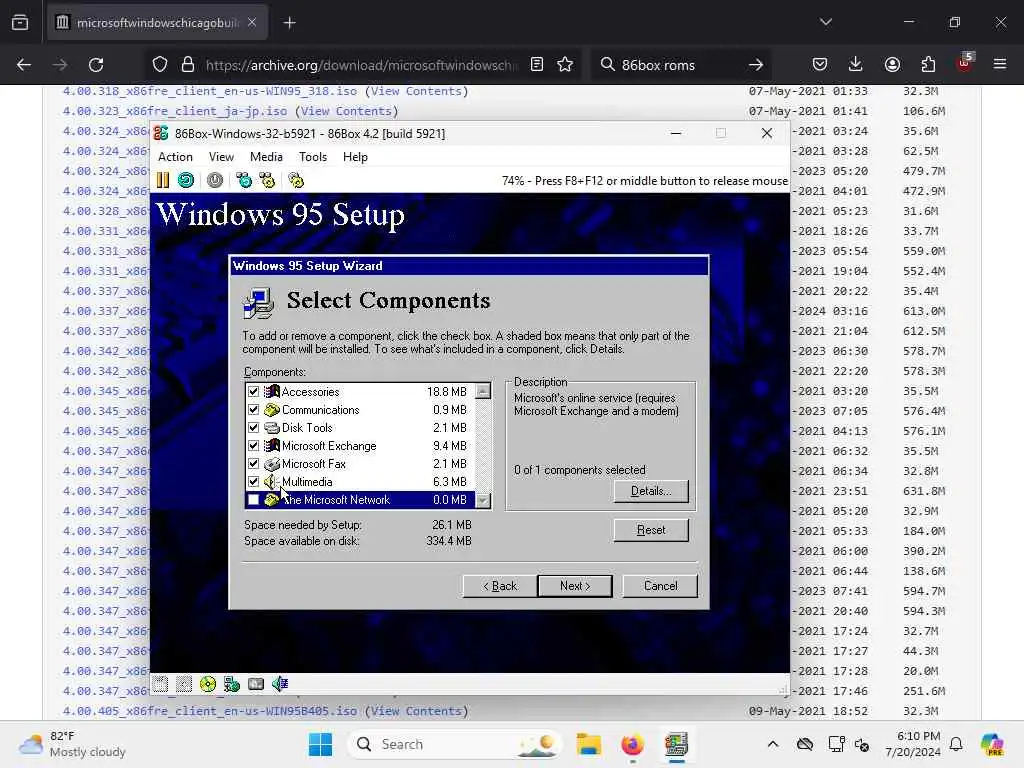Open Media menu in 86Box
The height and width of the screenshot is (768, 1024).
point(266,157)
